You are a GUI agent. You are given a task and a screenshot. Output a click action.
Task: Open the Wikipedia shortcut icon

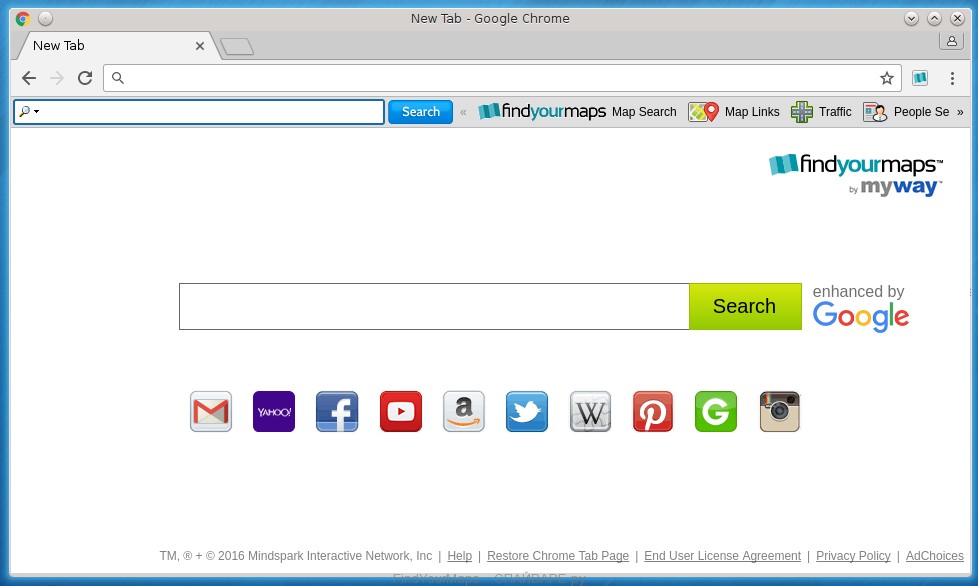tap(590, 412)
